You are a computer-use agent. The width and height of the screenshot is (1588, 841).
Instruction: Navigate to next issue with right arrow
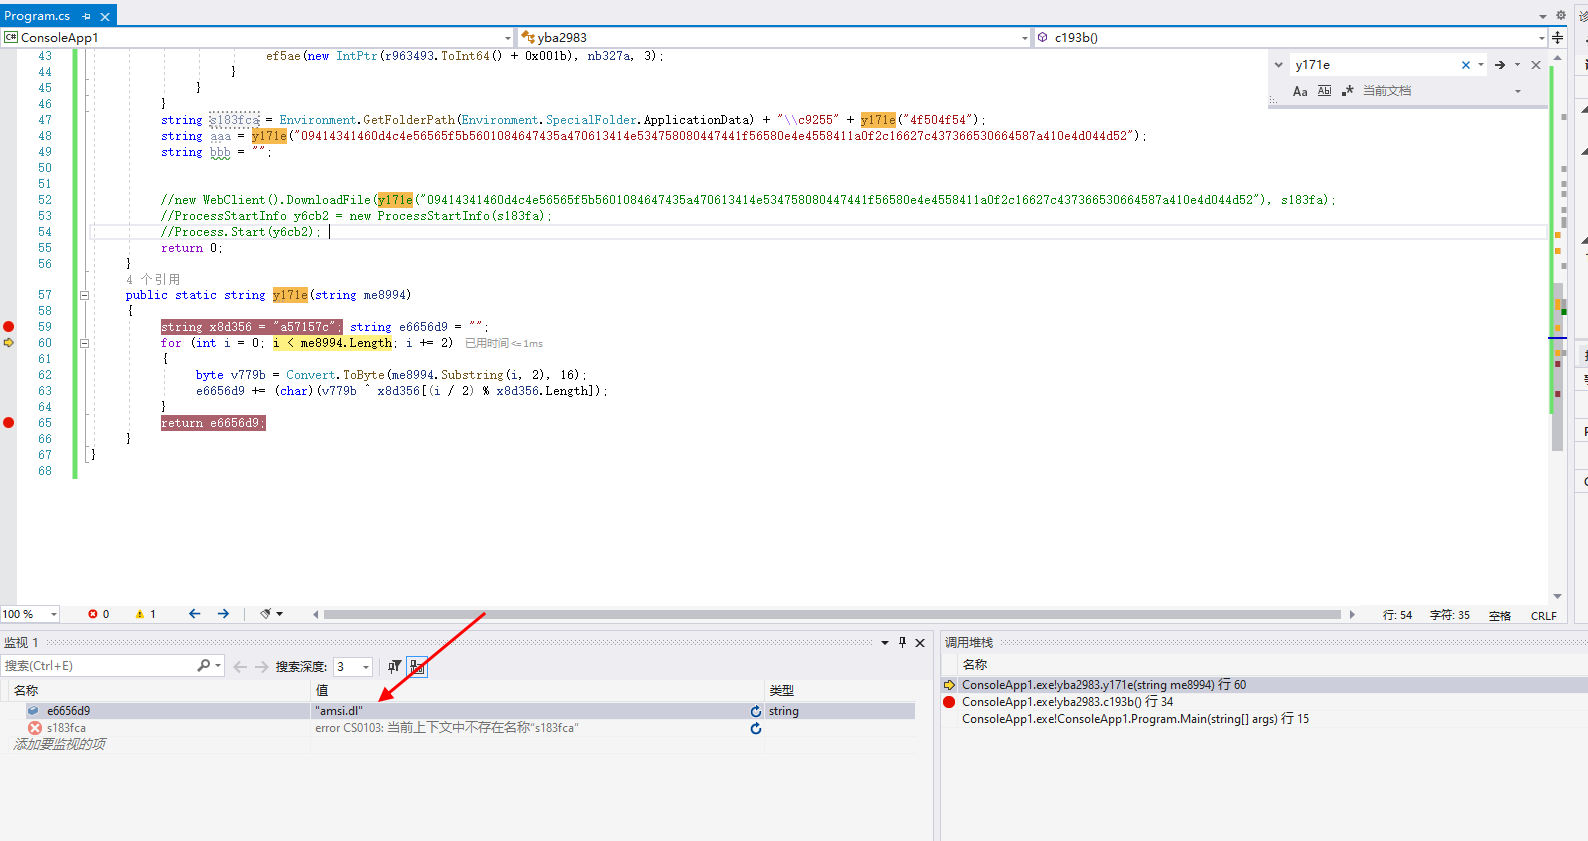(x=223, y=614)
